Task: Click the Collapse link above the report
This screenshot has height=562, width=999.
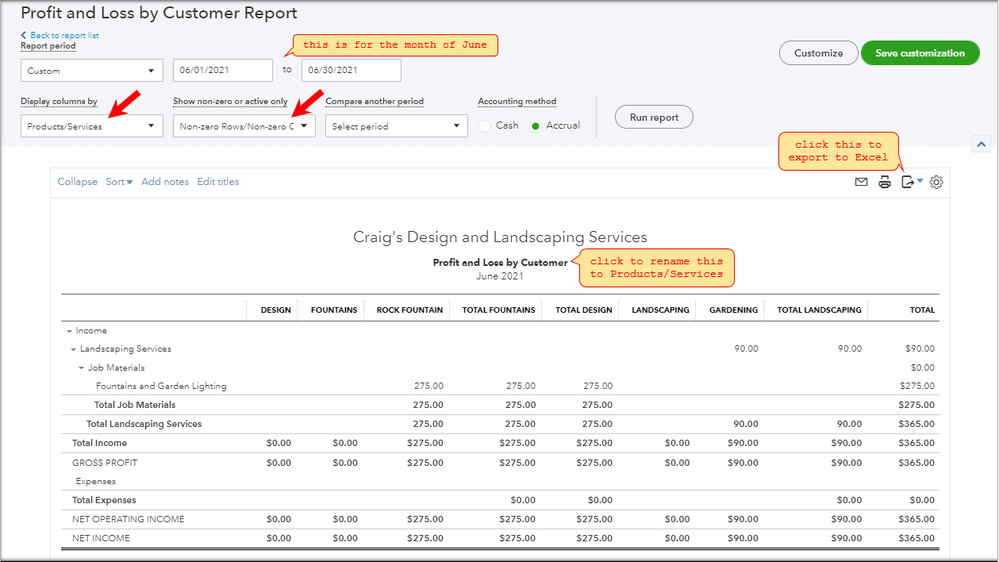Action: (x=77, y=182)
